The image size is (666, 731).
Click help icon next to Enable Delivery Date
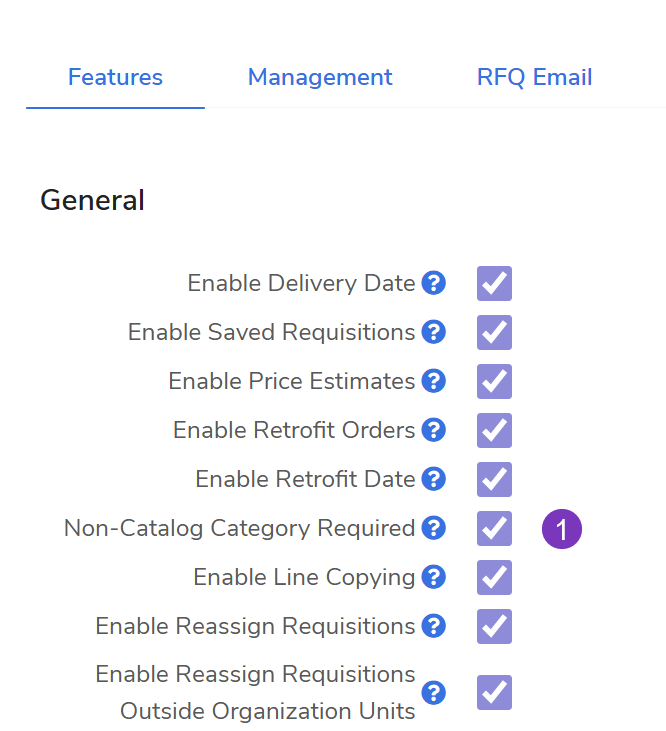433,283
